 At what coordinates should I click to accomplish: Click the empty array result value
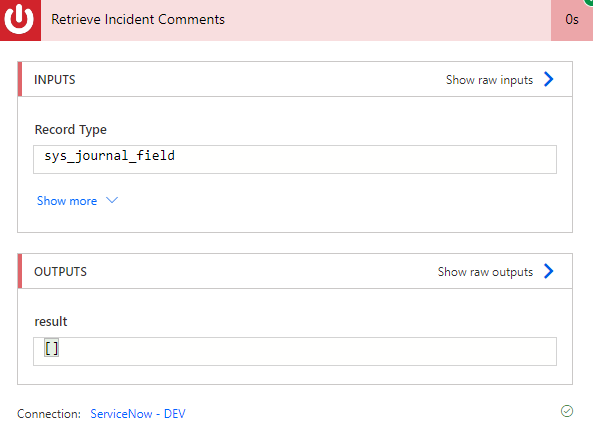[51, 348]
